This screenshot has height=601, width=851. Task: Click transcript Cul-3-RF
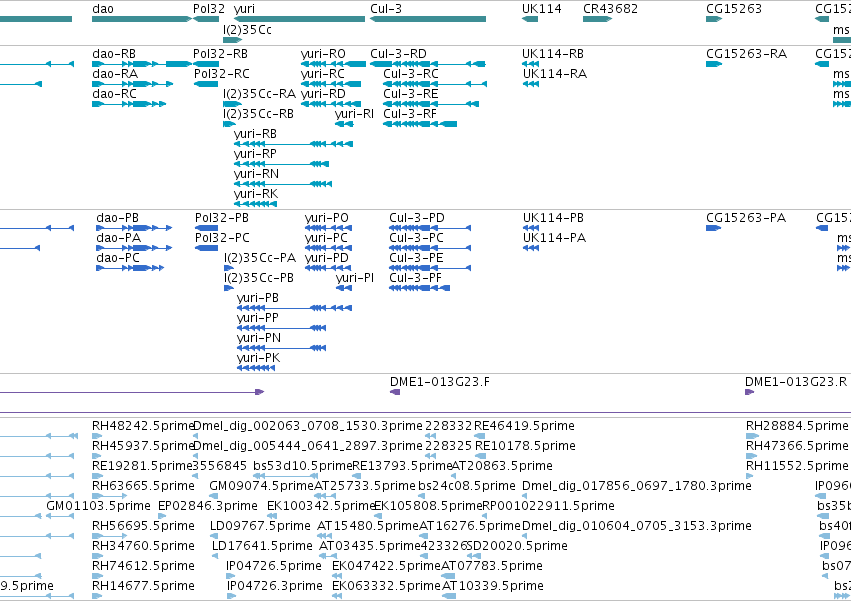(x=410, y=114)
